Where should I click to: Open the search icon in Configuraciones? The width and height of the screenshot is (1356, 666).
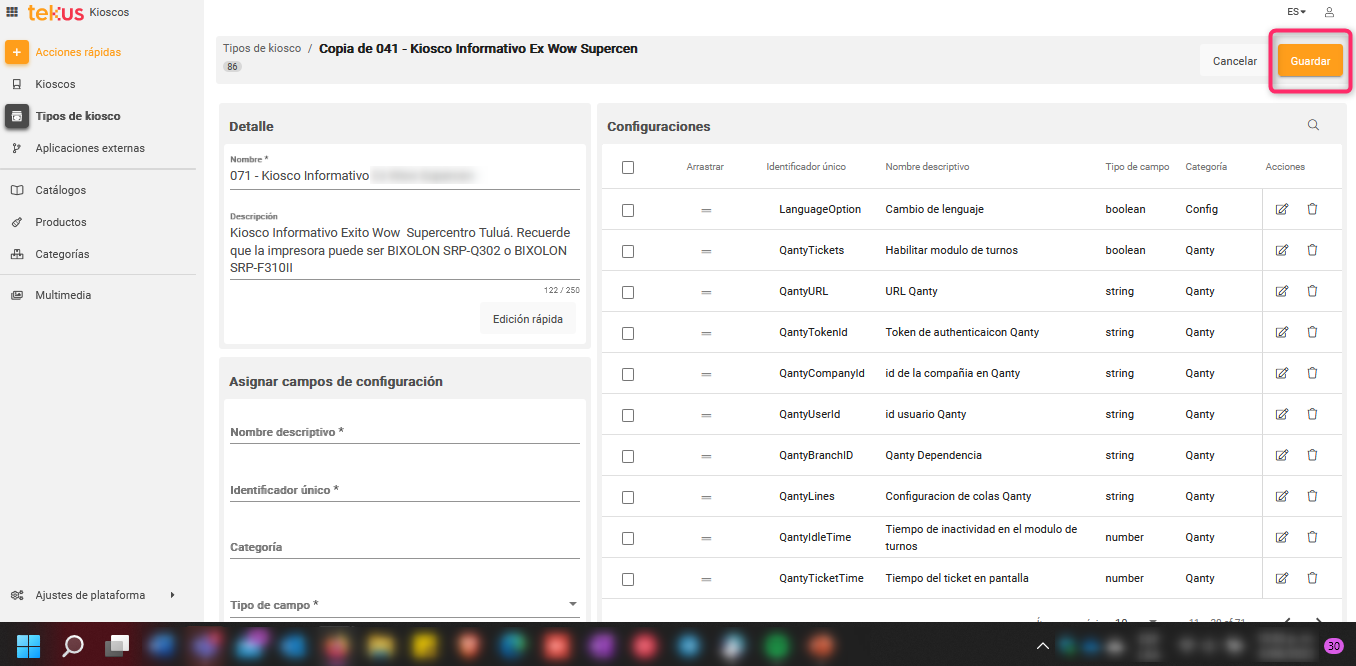point(1313,125)
